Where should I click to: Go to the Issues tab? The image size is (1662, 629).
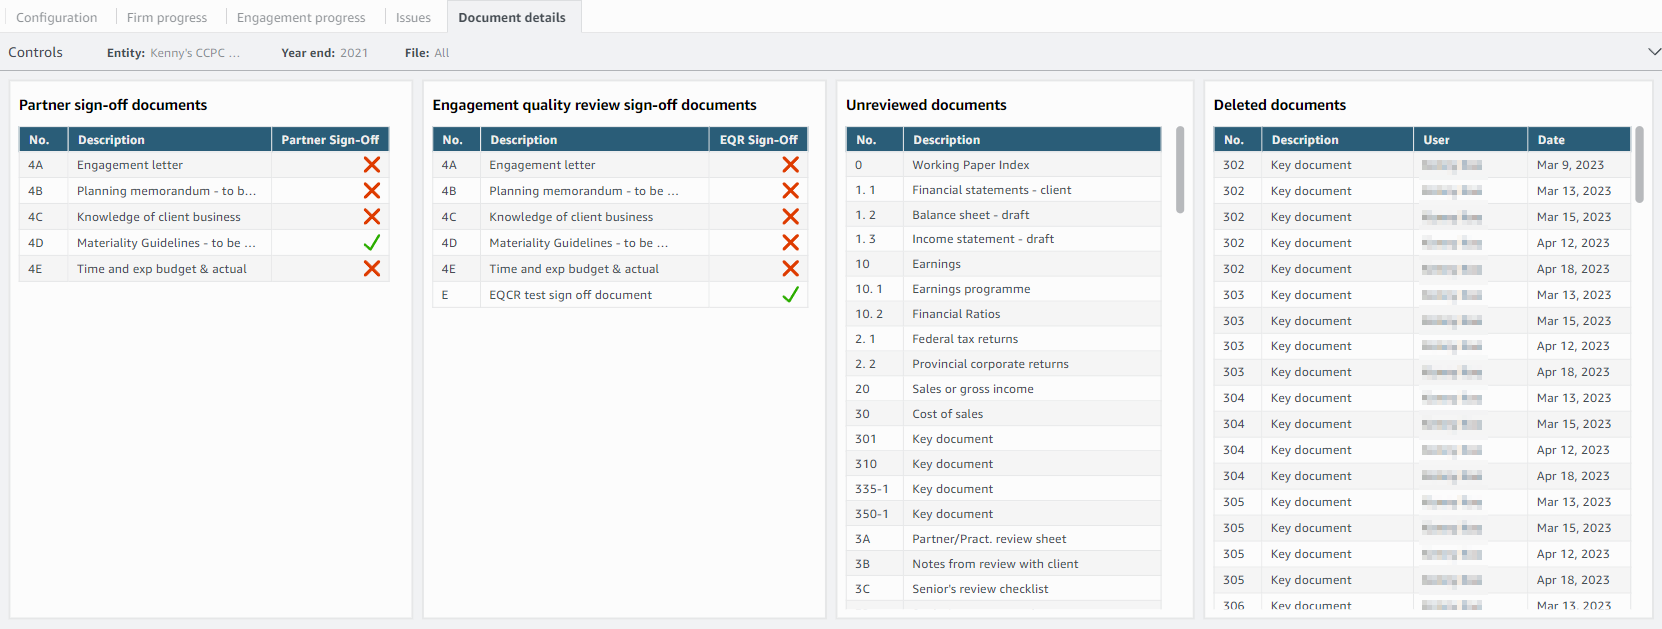coord(413,17)
